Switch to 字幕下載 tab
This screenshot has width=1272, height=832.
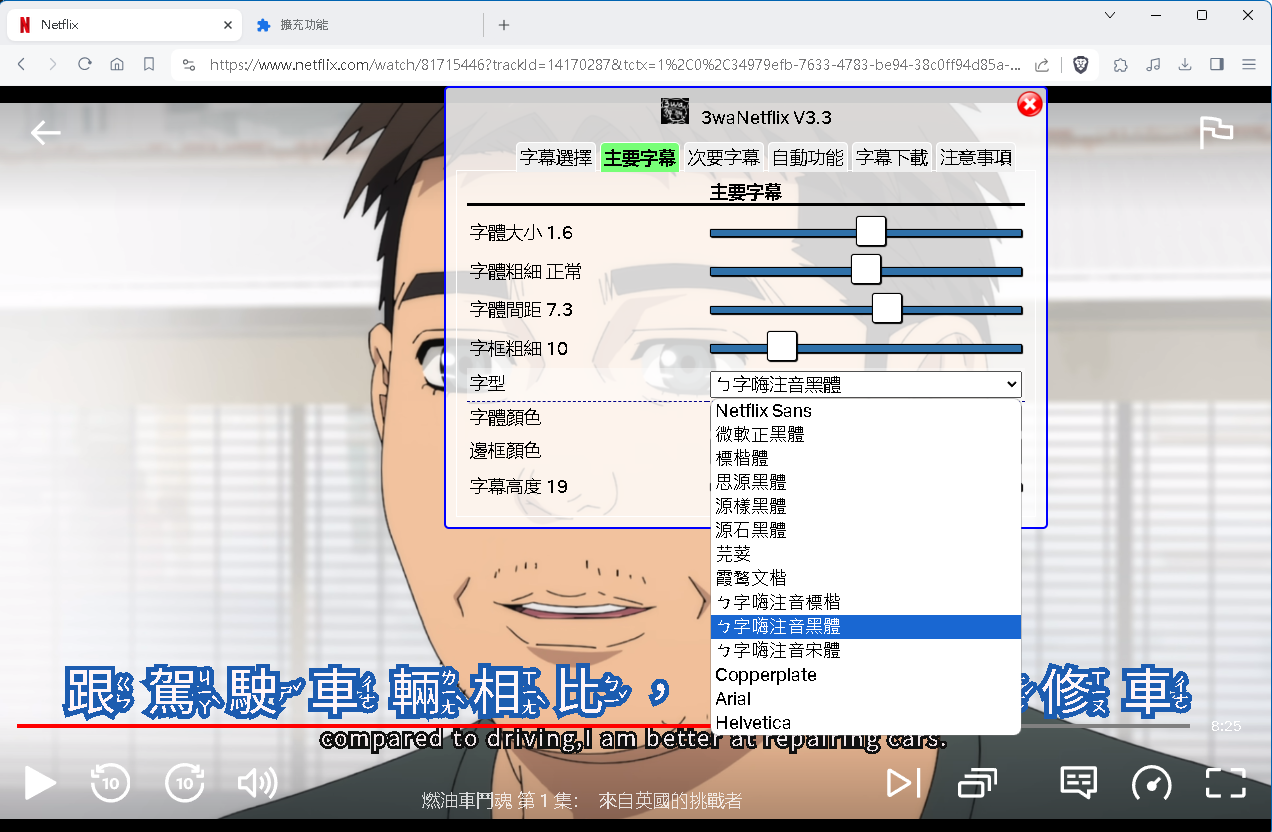[x=892, y=157]
